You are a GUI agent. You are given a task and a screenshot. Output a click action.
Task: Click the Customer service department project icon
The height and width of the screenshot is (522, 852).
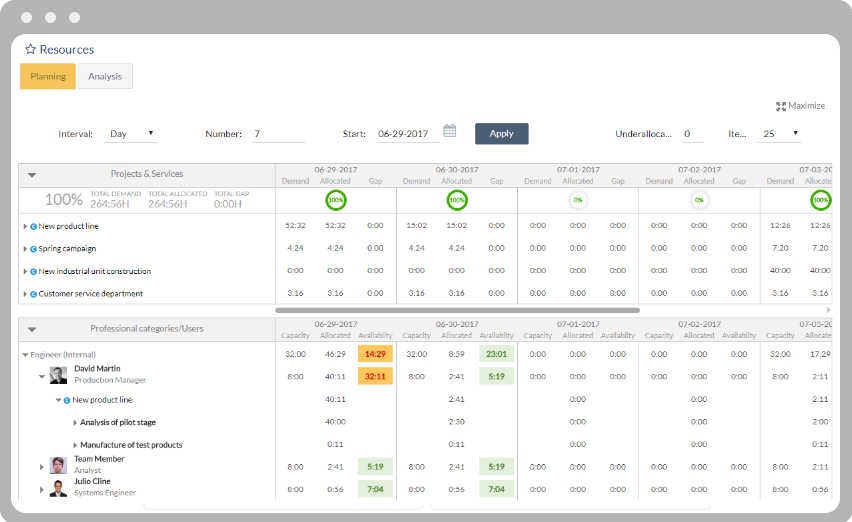33,294
